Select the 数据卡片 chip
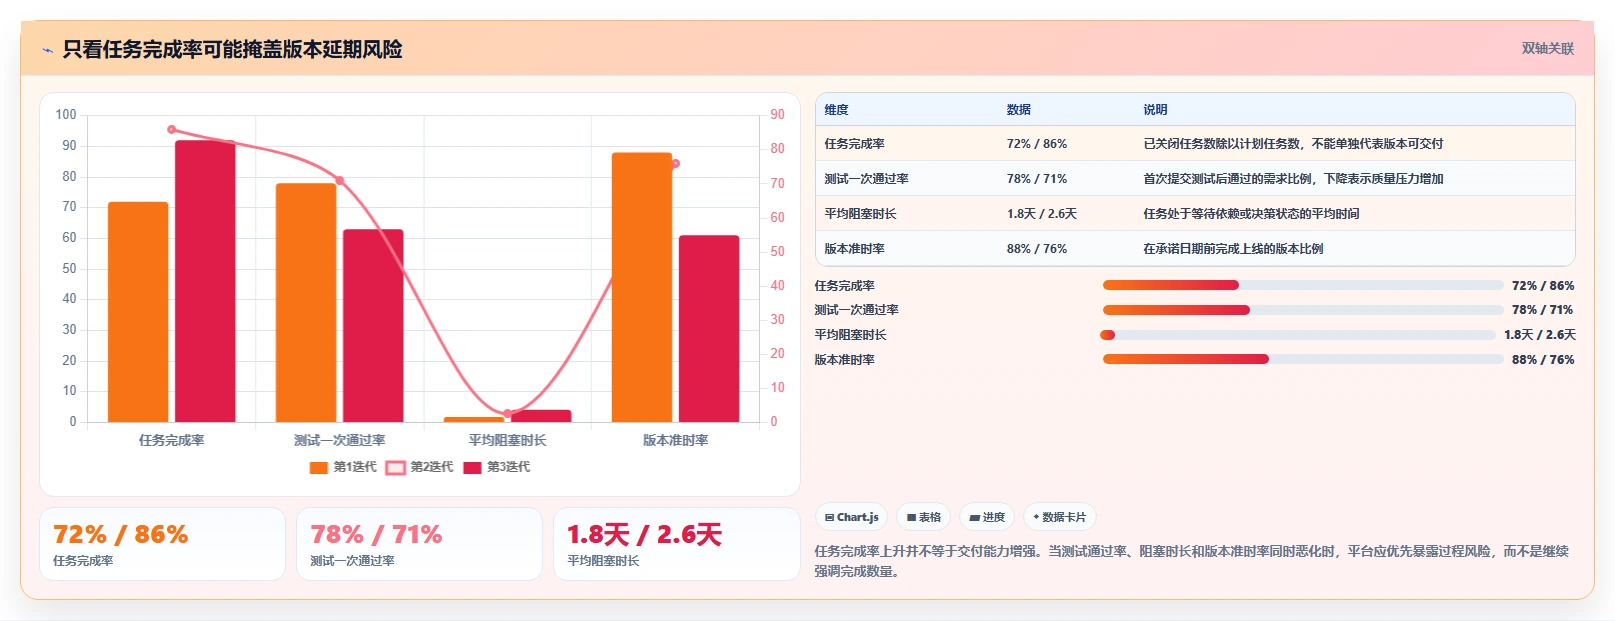1615x621 pixels. [x=1060, y=517]
